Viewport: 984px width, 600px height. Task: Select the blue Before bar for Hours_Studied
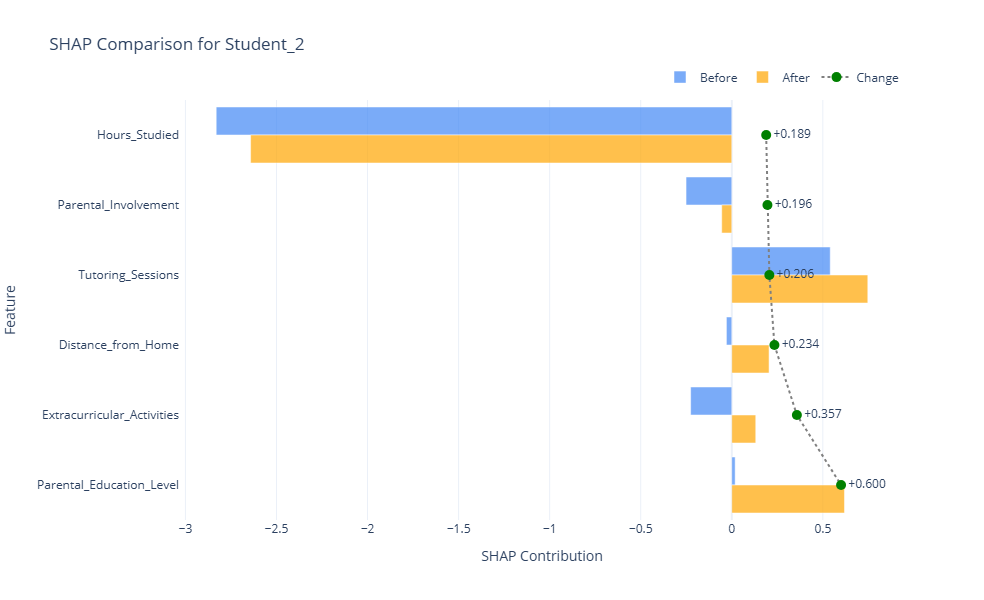tap(473, 120)
